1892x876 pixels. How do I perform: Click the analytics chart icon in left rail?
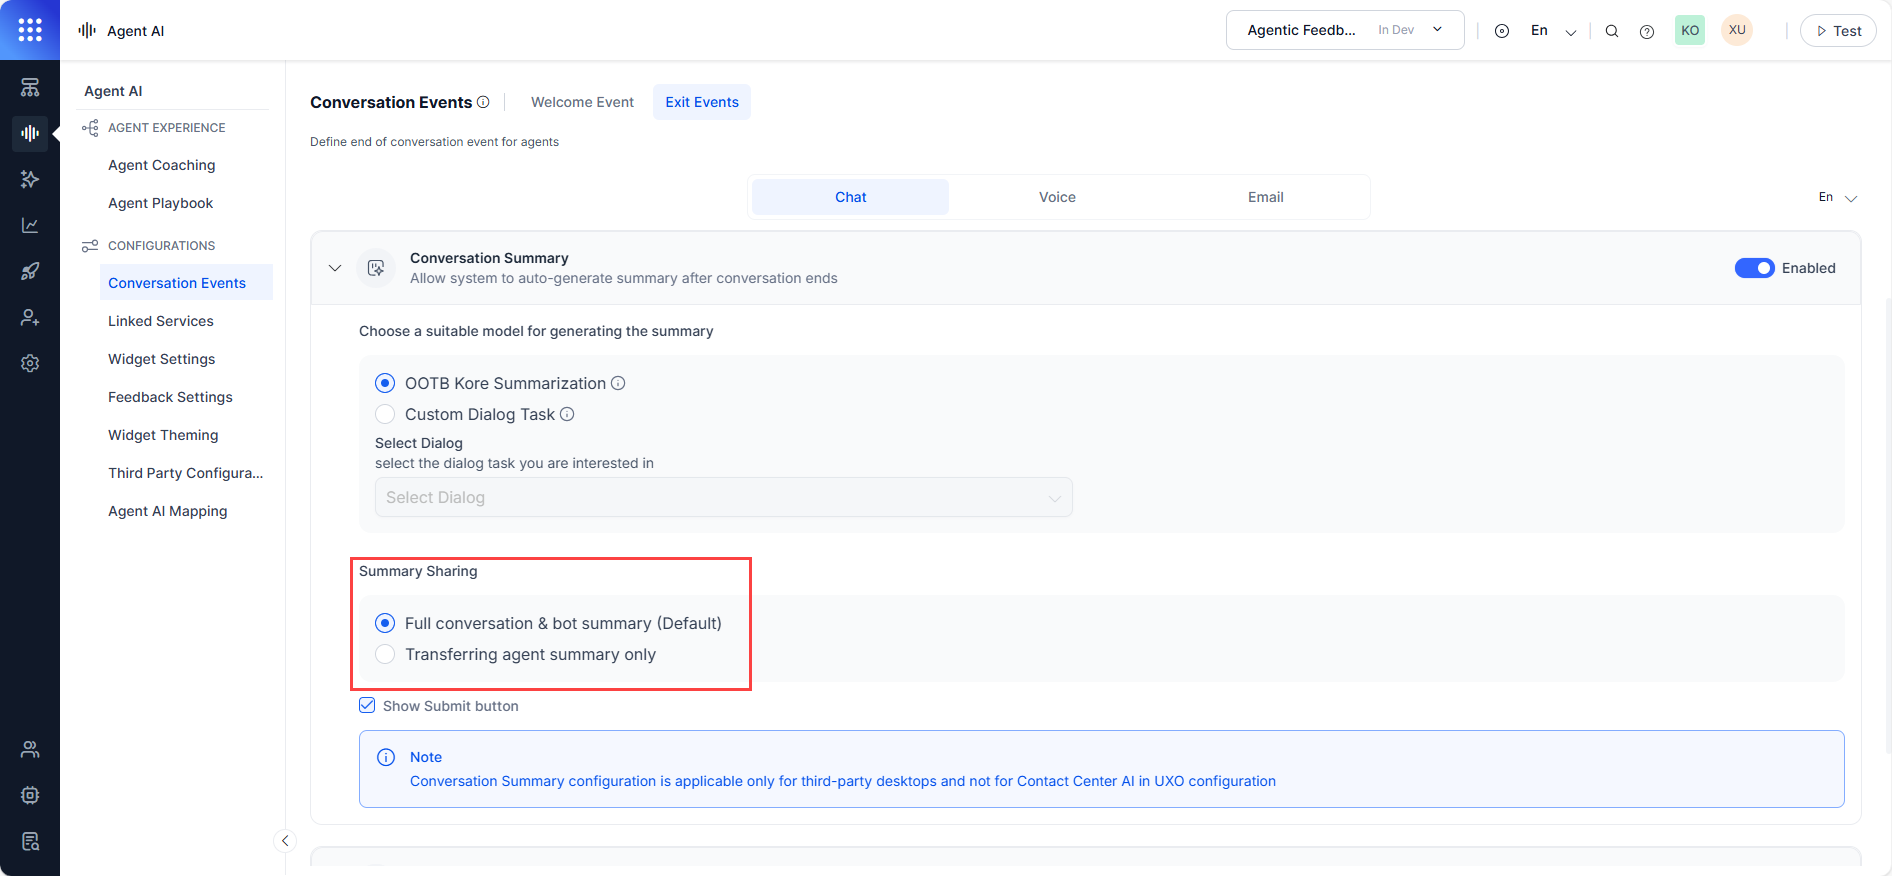pos(30,225)
